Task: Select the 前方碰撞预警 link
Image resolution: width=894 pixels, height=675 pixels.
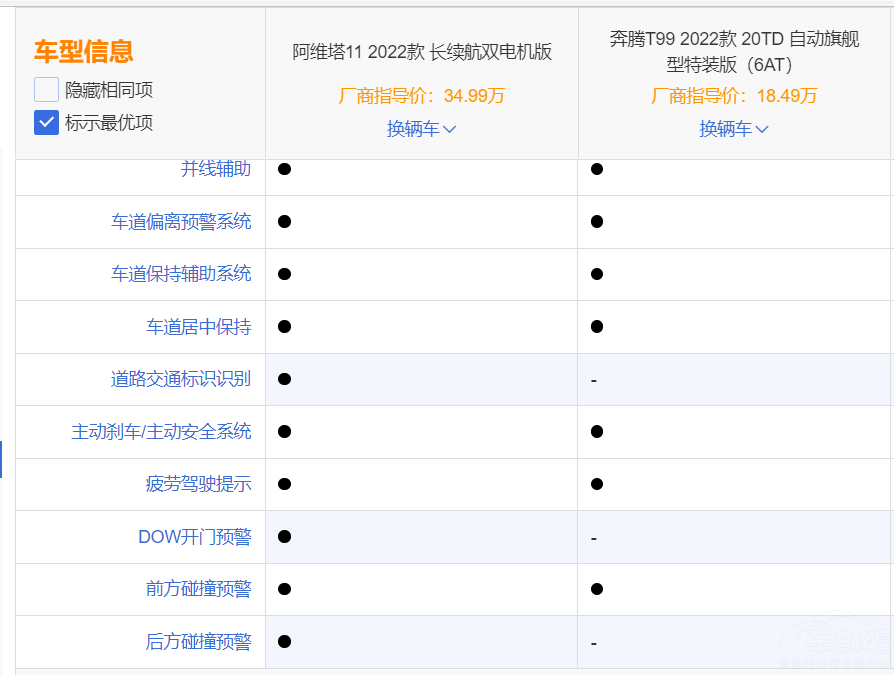Action: 198,589
